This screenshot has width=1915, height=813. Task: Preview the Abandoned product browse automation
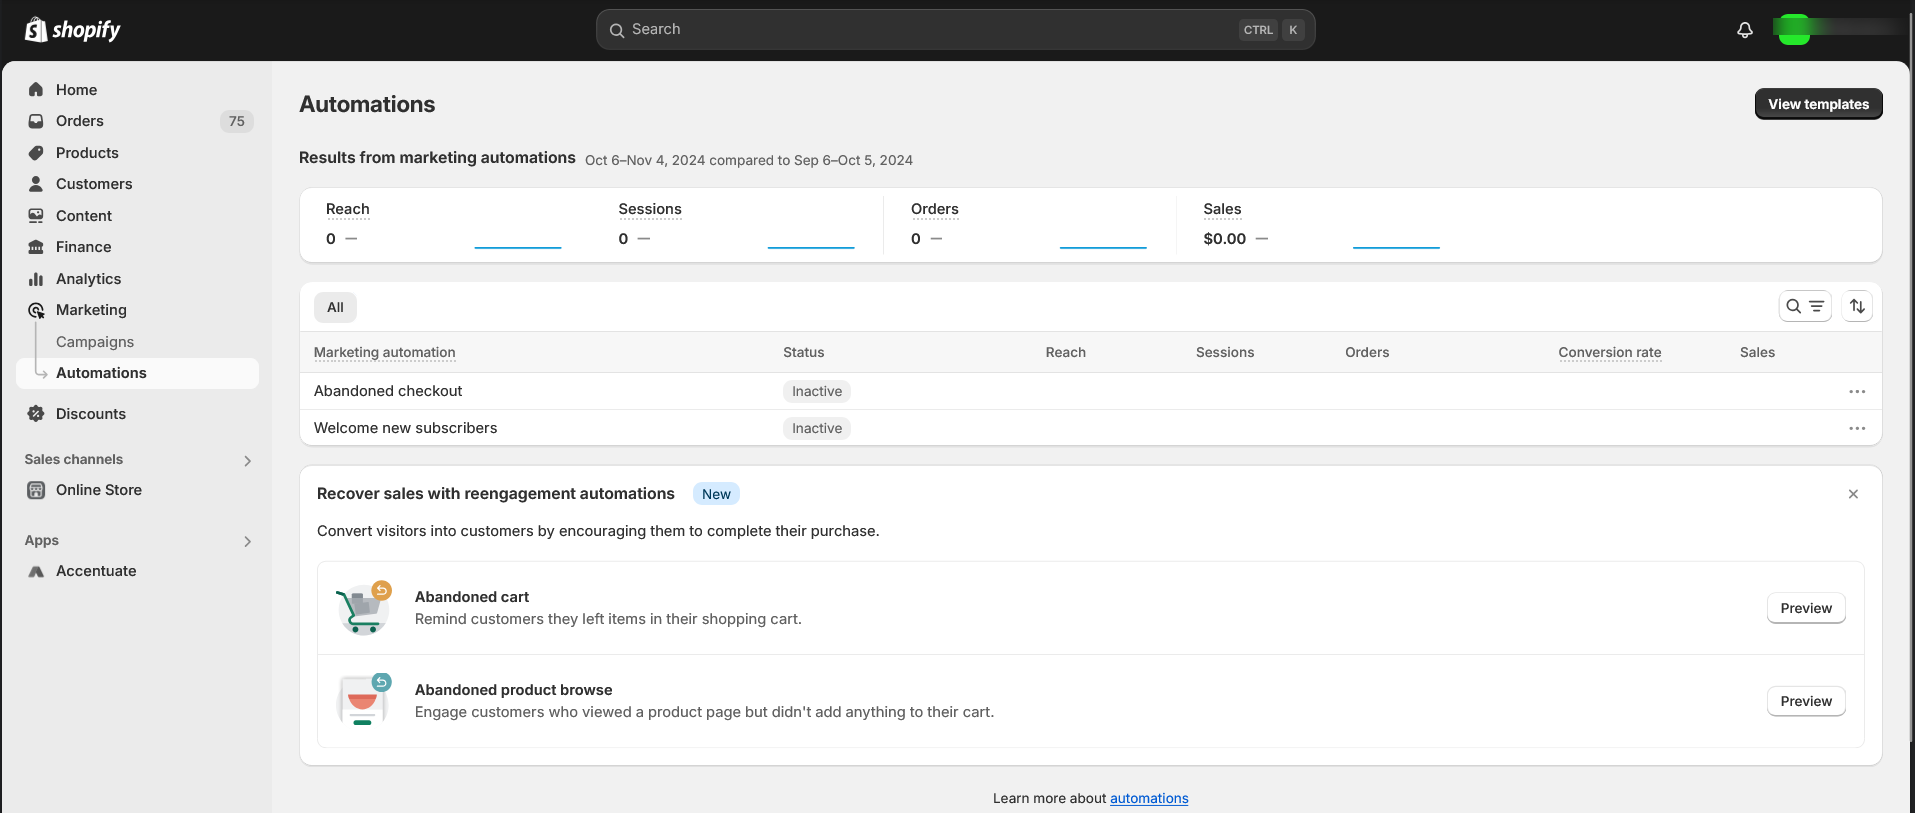[1806, 701]
